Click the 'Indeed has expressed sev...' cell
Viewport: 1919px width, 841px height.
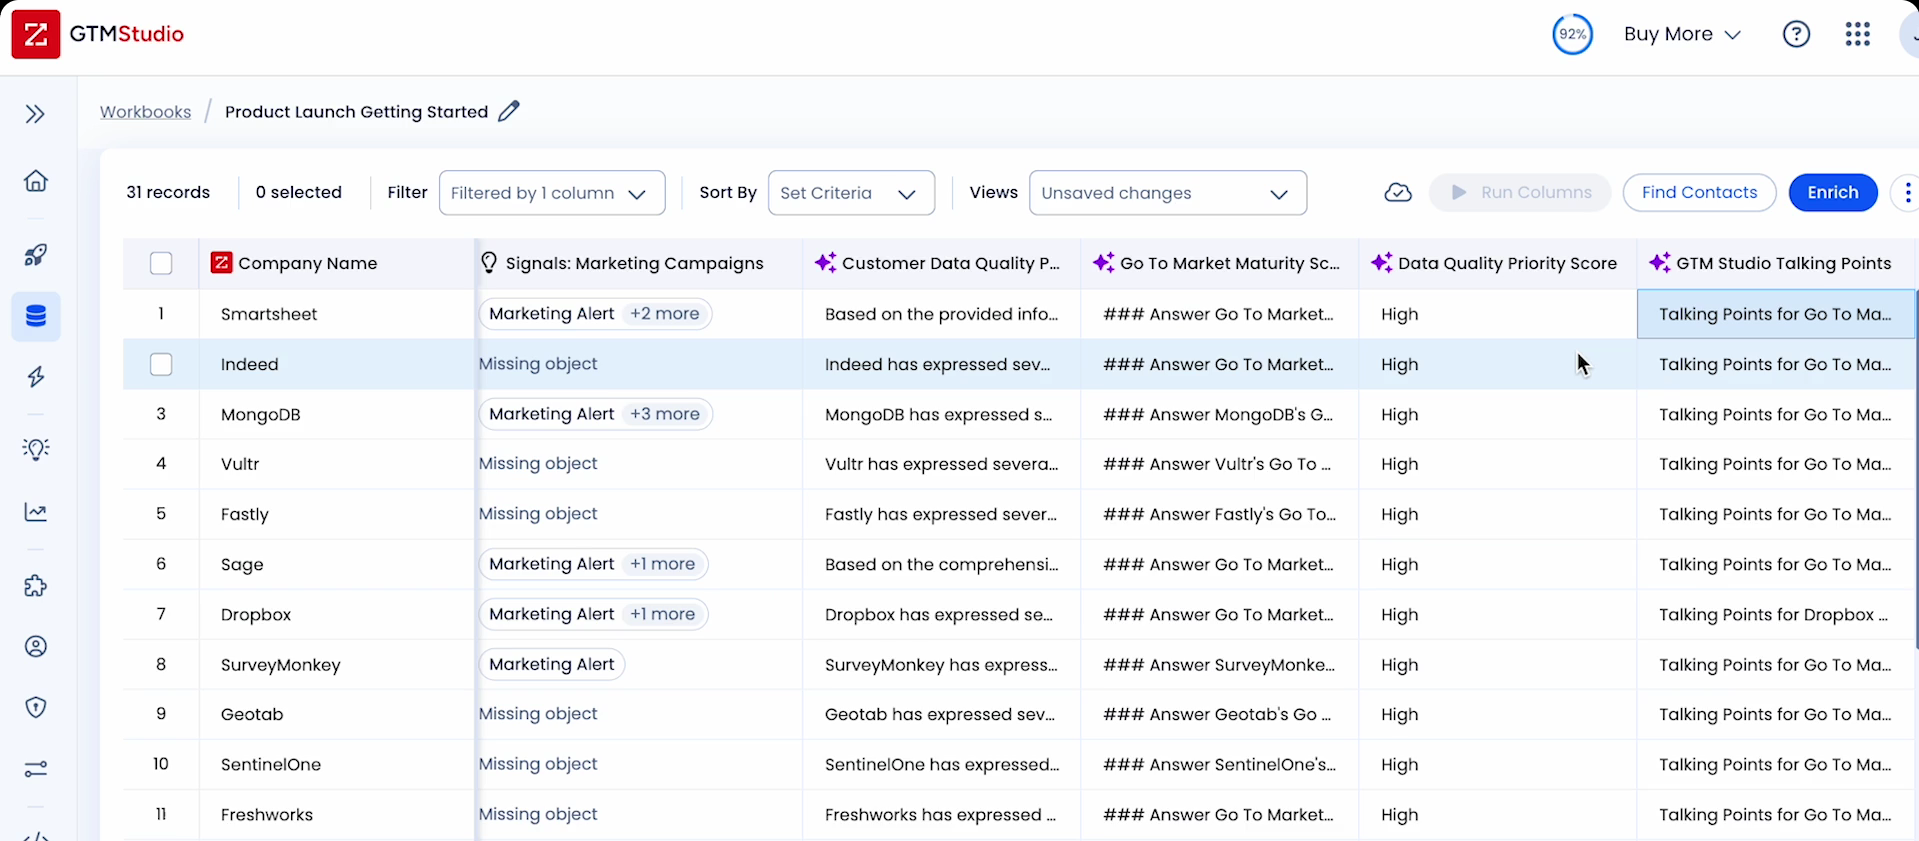click(x=941, y=364)
